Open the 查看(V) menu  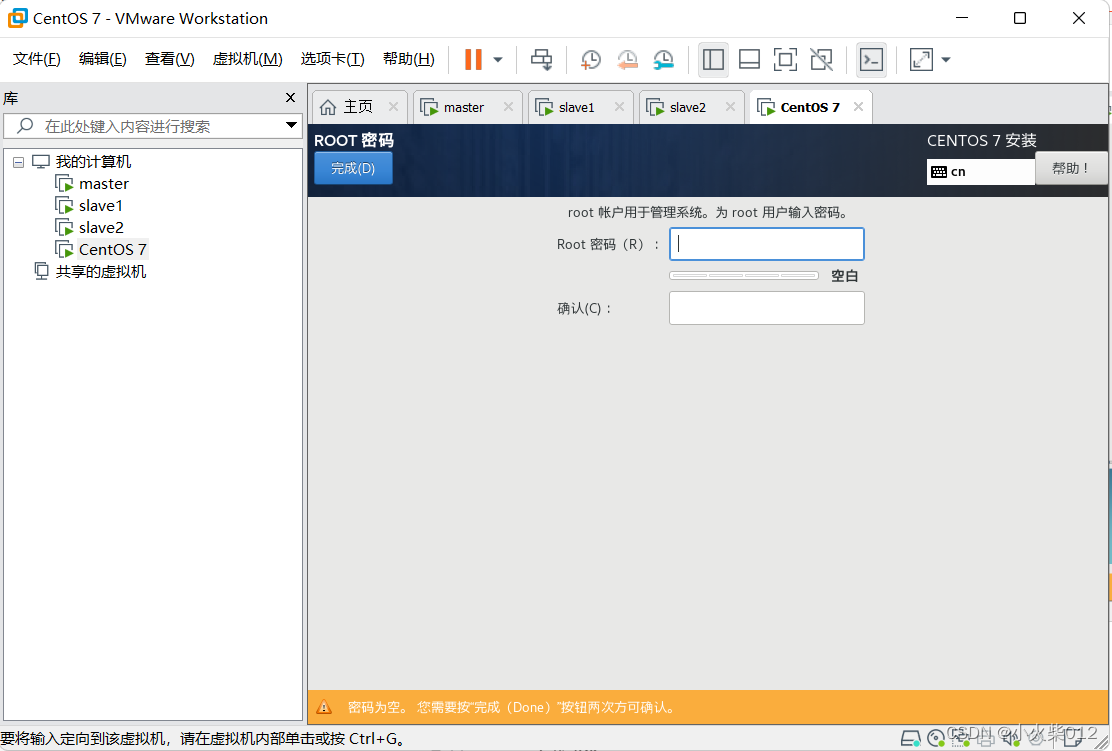point(169,59)
